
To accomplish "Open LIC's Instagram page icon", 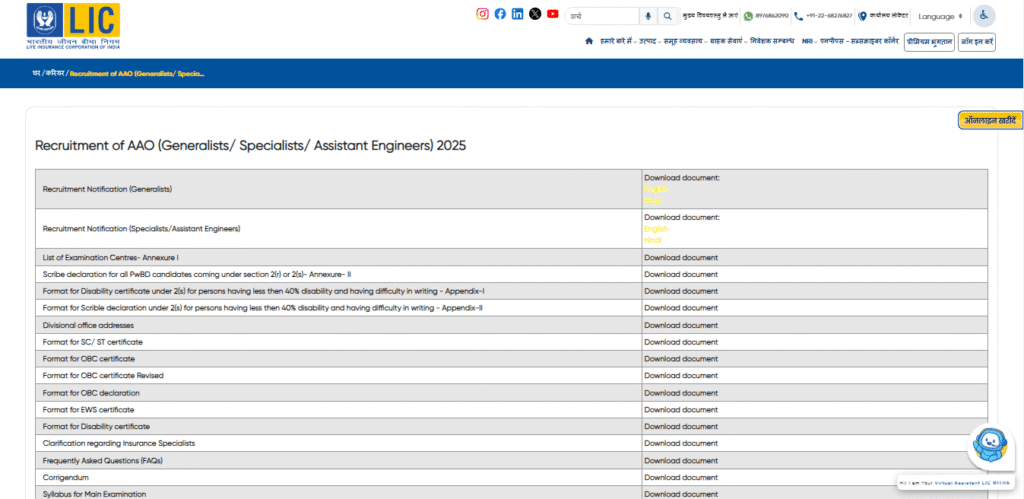I will 482,14.
